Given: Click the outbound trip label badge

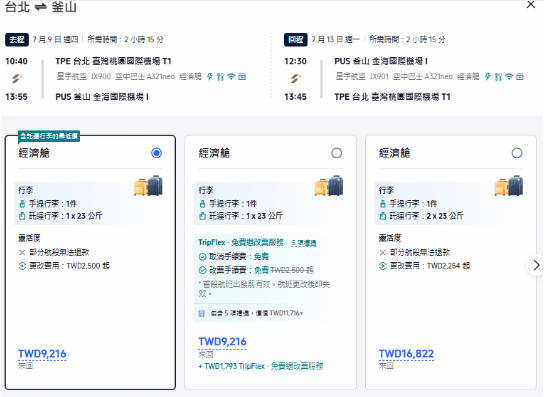Looking at the screenshot, I should pos(17,40).
